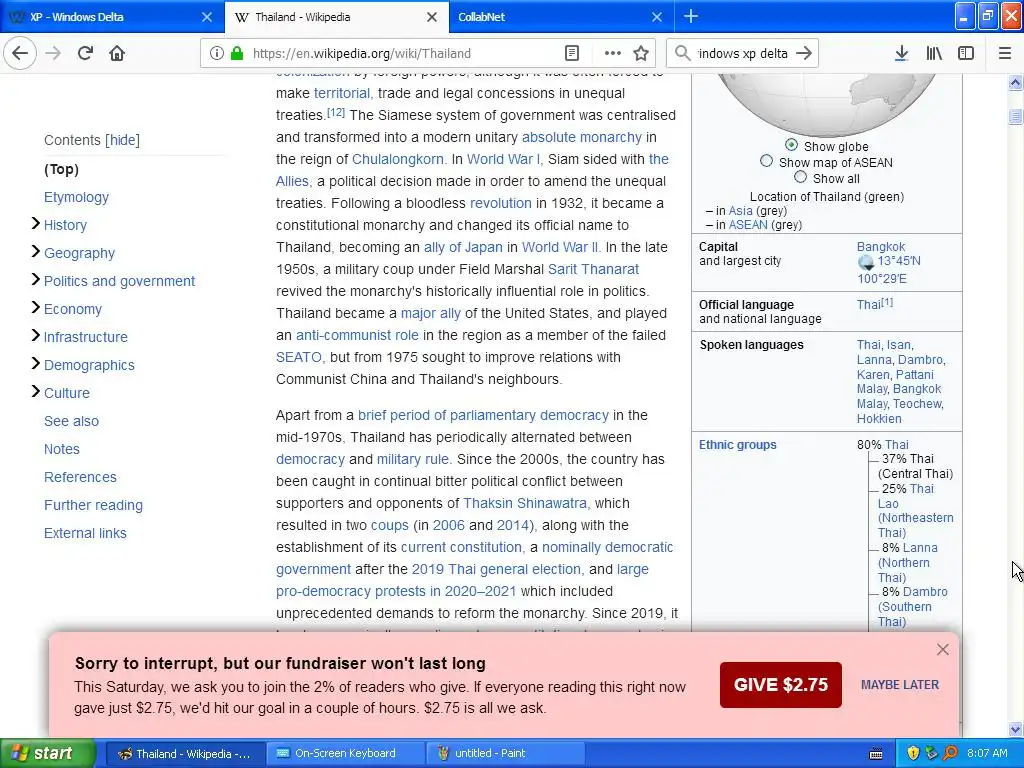Screen dimensions: 1024x768
Task: Go back with the browser back arrow
Action: (20, 54)
